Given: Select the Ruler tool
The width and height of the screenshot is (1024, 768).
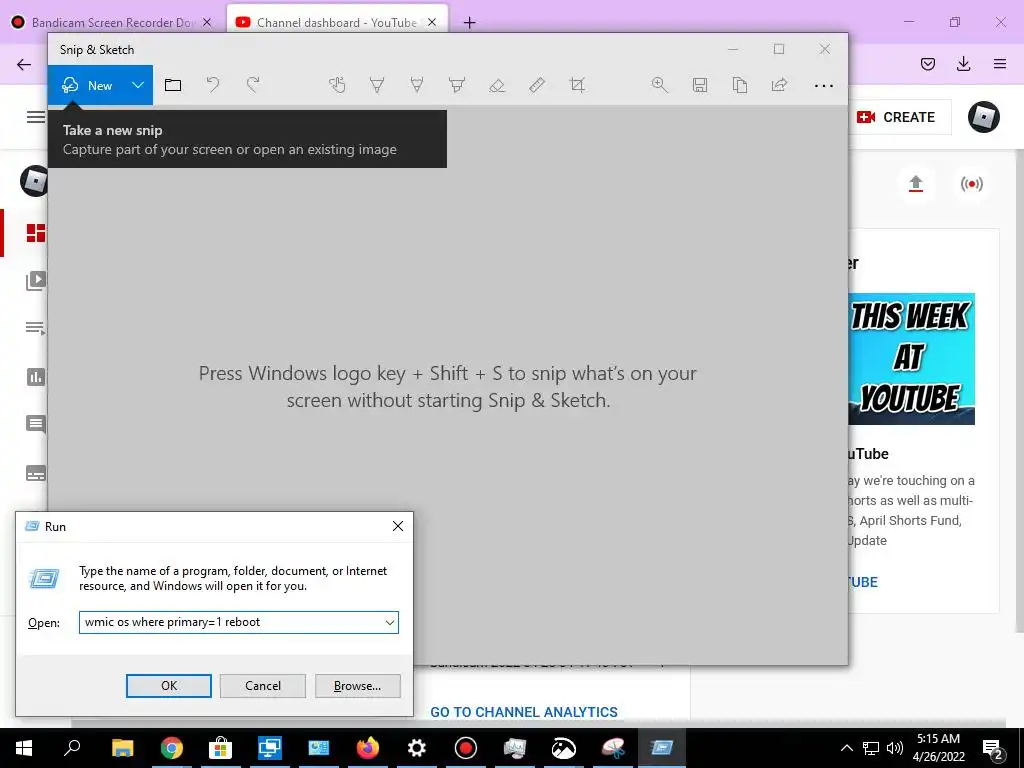Looking at the screenshot, I should [537, 85].
